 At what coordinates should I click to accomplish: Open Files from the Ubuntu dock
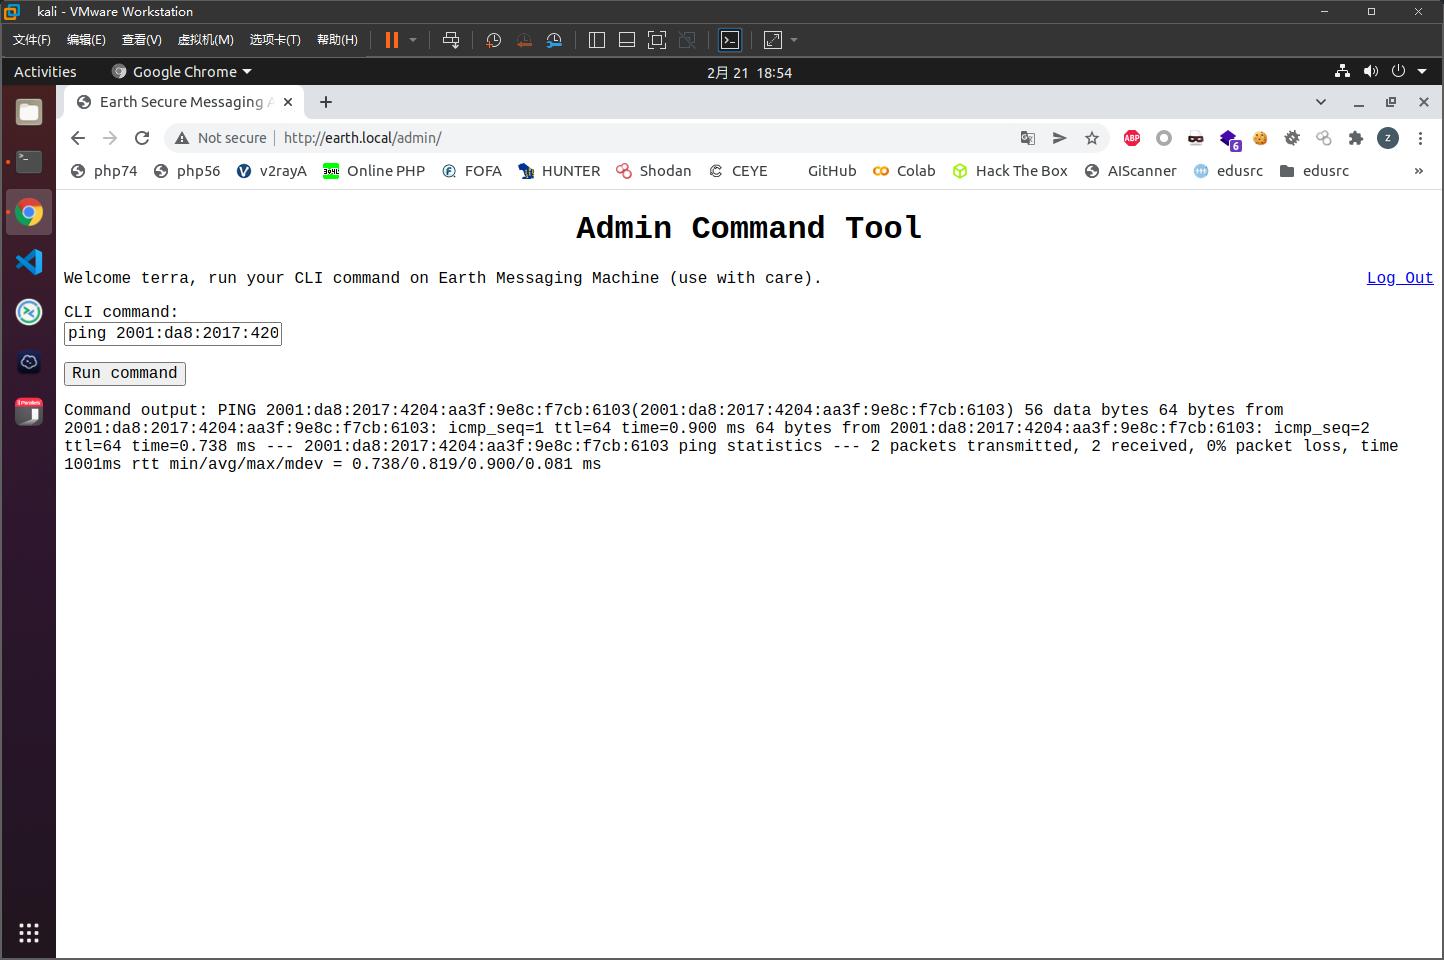click(x=29, y=112)
